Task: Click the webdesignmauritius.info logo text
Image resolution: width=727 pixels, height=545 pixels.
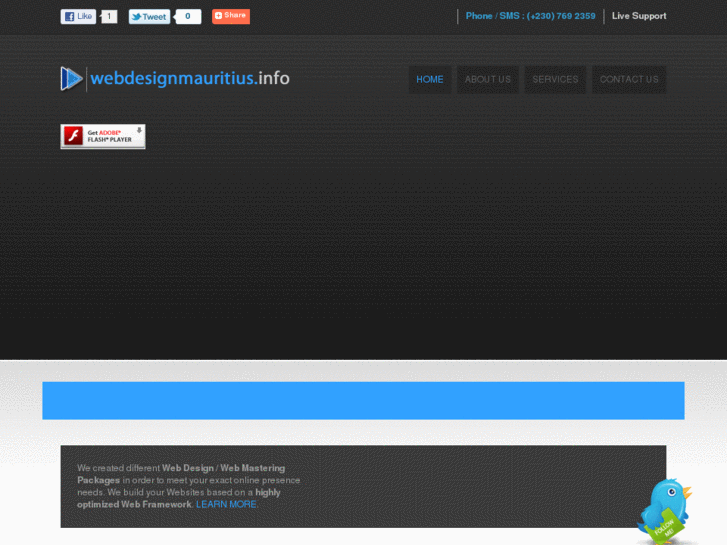Action: (x=190, y=78)
